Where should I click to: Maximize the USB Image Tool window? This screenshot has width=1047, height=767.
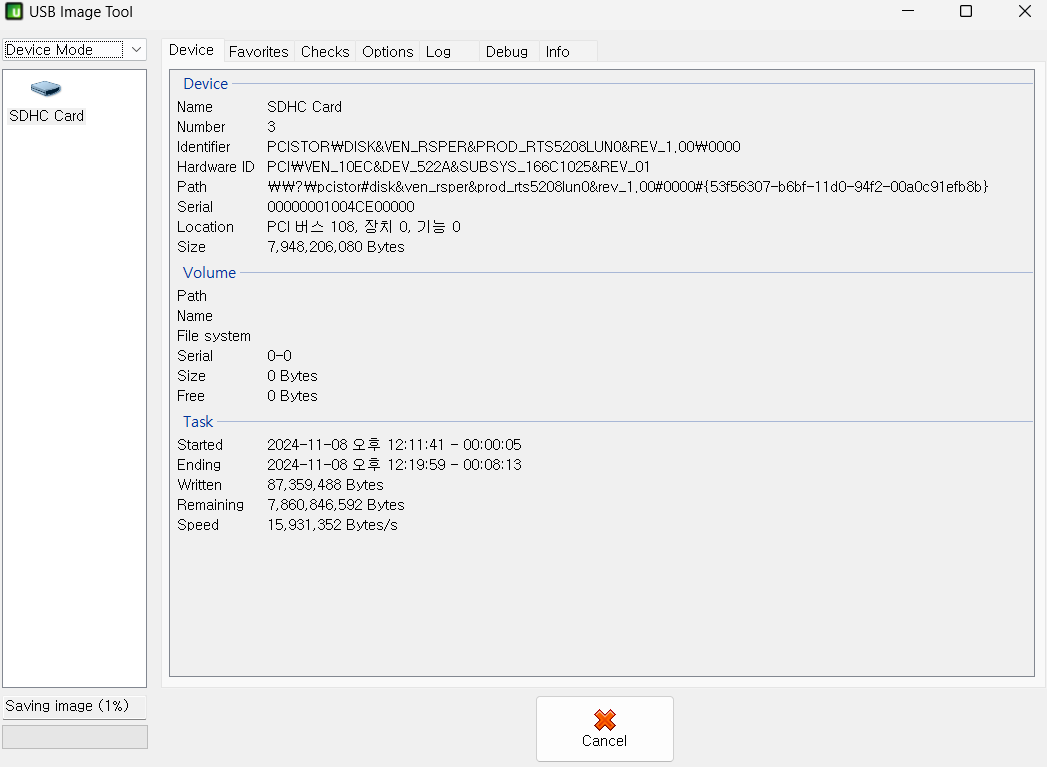coord(966,11)
